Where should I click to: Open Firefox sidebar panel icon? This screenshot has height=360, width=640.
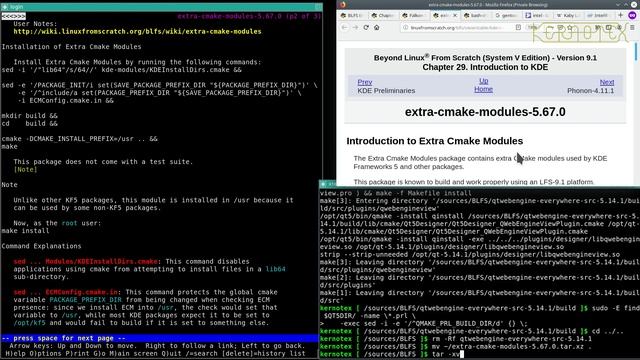[x=609, y=27]
